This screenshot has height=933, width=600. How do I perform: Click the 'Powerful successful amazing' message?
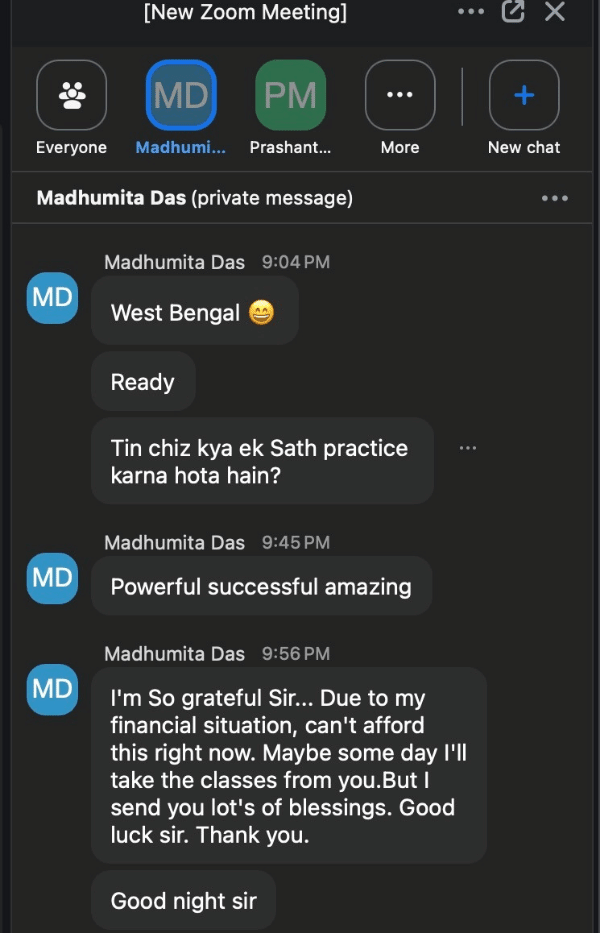point(261,587)
